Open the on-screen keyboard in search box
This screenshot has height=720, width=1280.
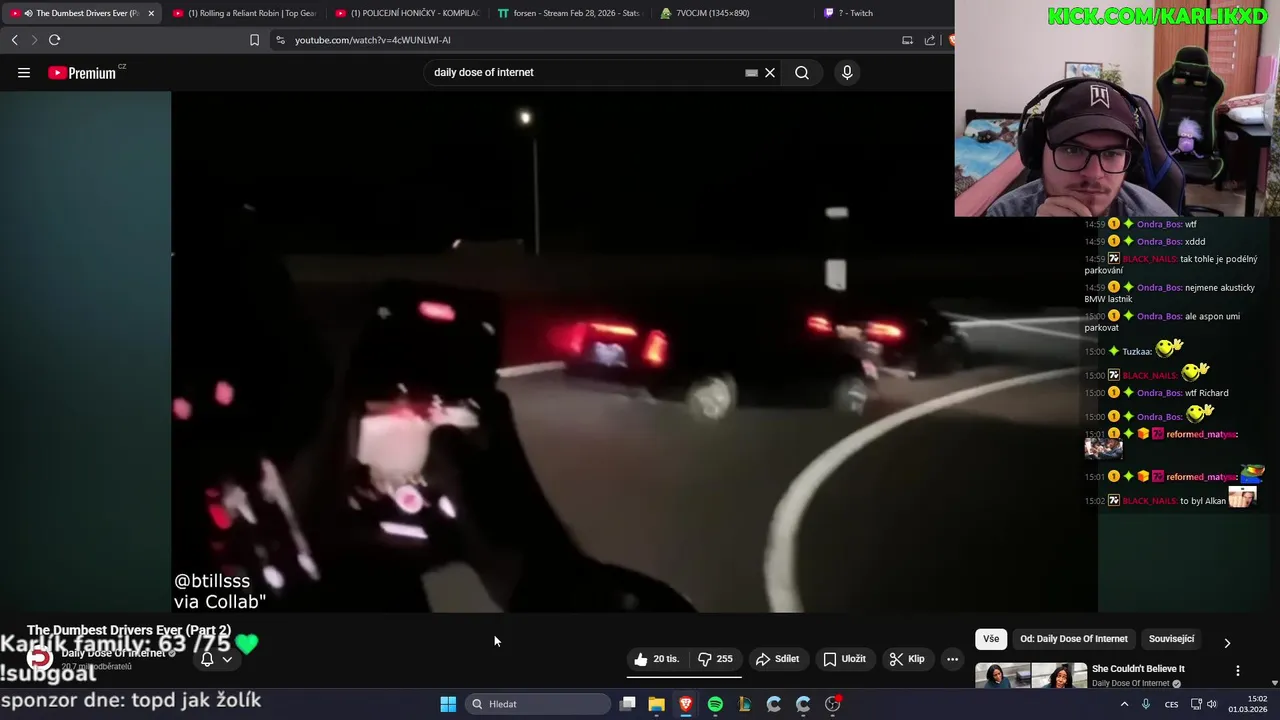coord(751,72)
